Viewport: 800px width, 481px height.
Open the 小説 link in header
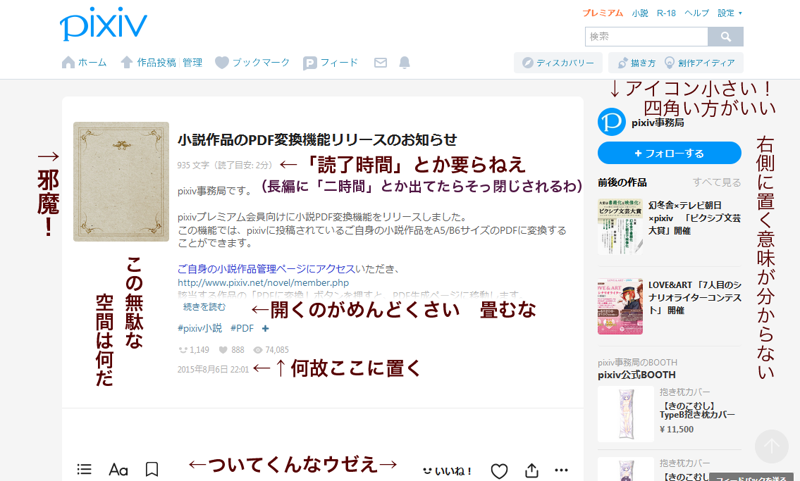point(640,13)
